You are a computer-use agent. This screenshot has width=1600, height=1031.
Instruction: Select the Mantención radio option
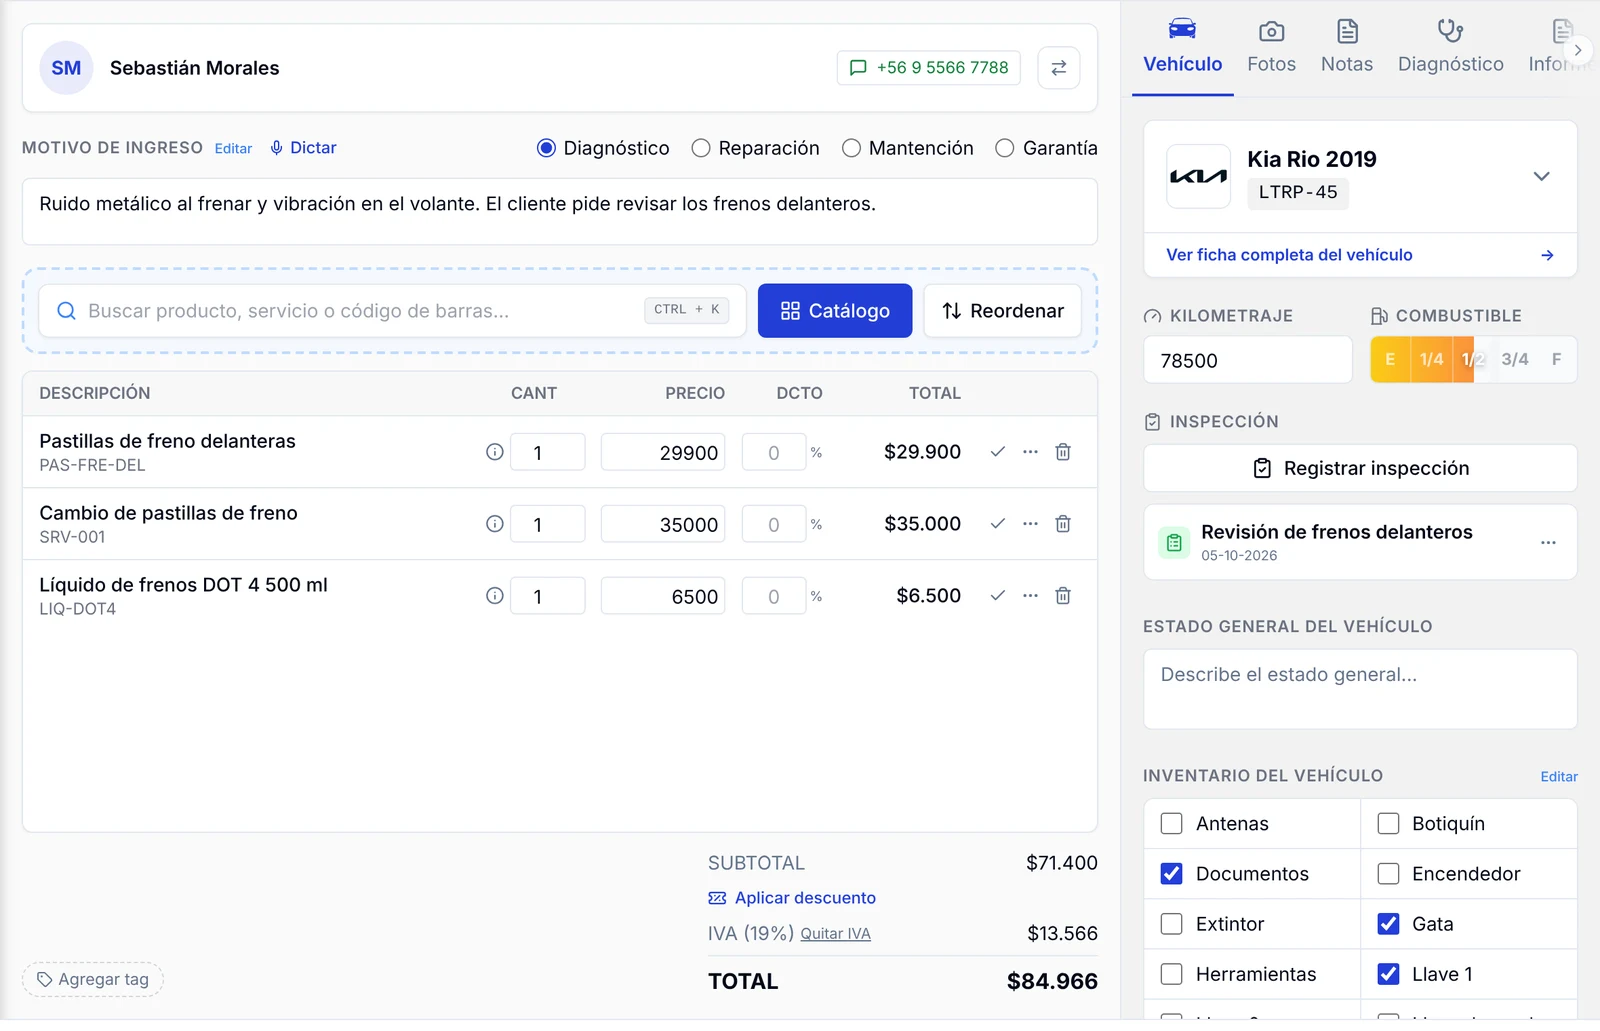click(x=851, y=148)
